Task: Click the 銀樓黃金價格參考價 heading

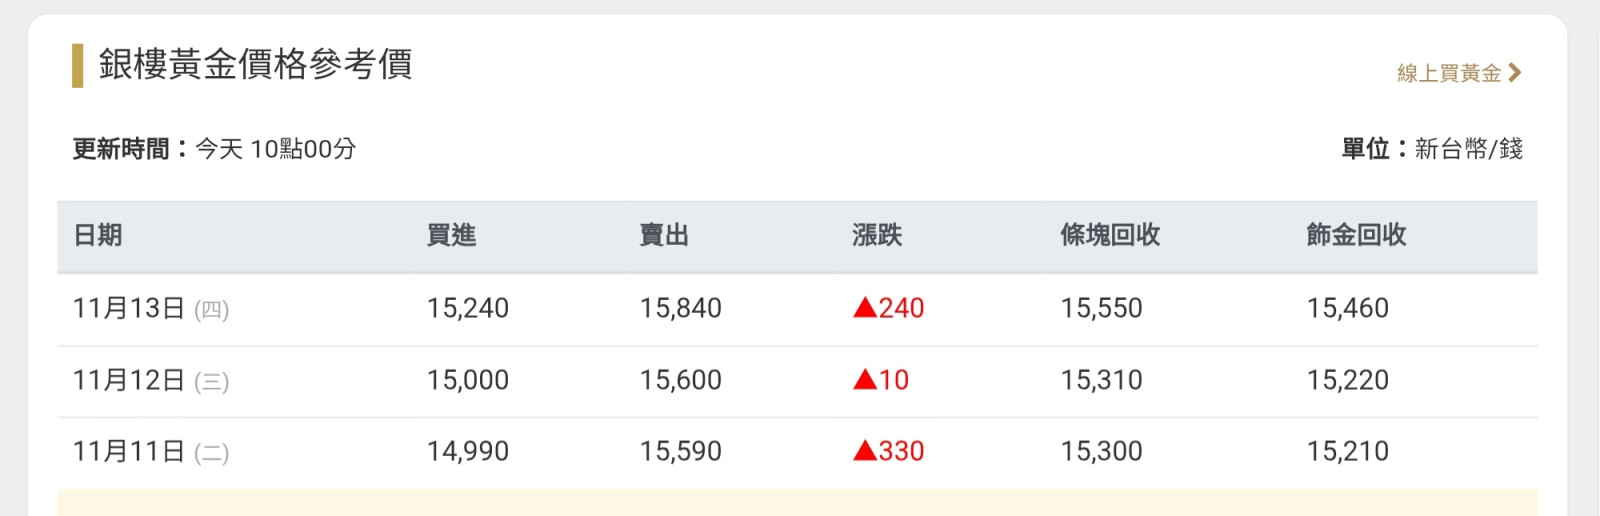Action: [255, 64]
